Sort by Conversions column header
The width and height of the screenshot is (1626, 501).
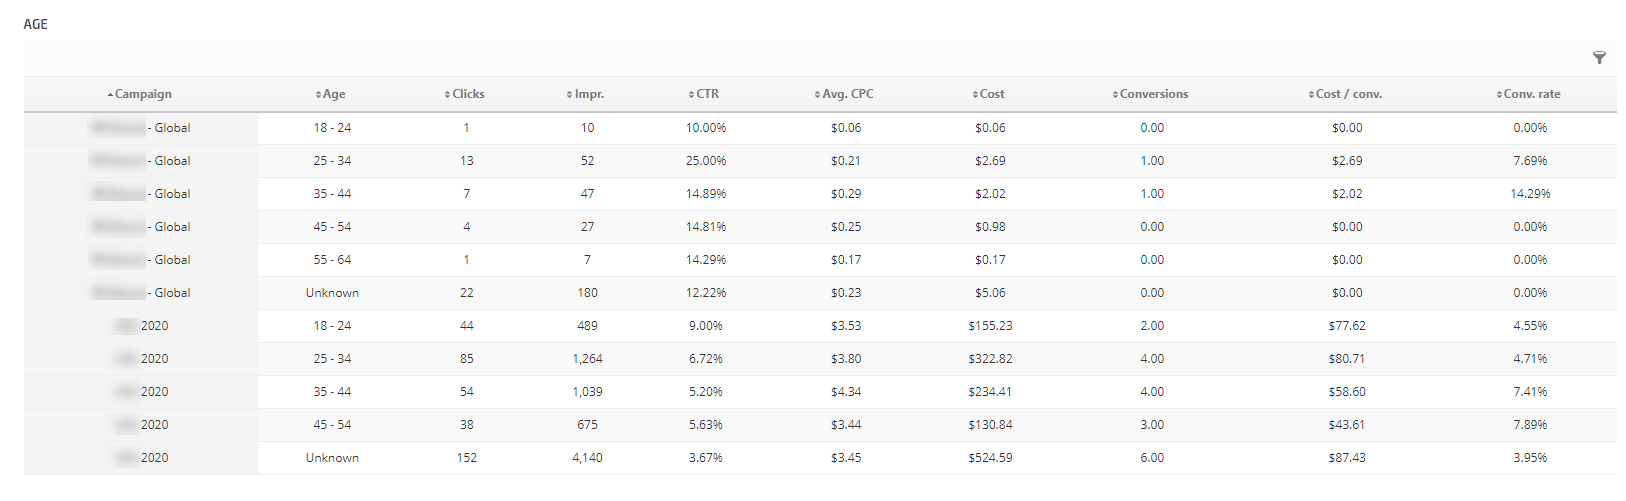[1153, 94]
